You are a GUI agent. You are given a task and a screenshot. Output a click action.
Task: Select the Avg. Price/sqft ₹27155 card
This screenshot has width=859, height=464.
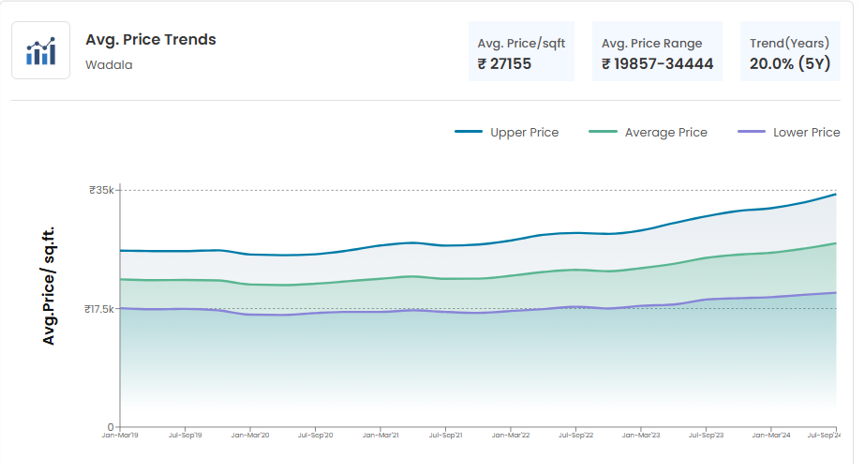click(521, 52)
